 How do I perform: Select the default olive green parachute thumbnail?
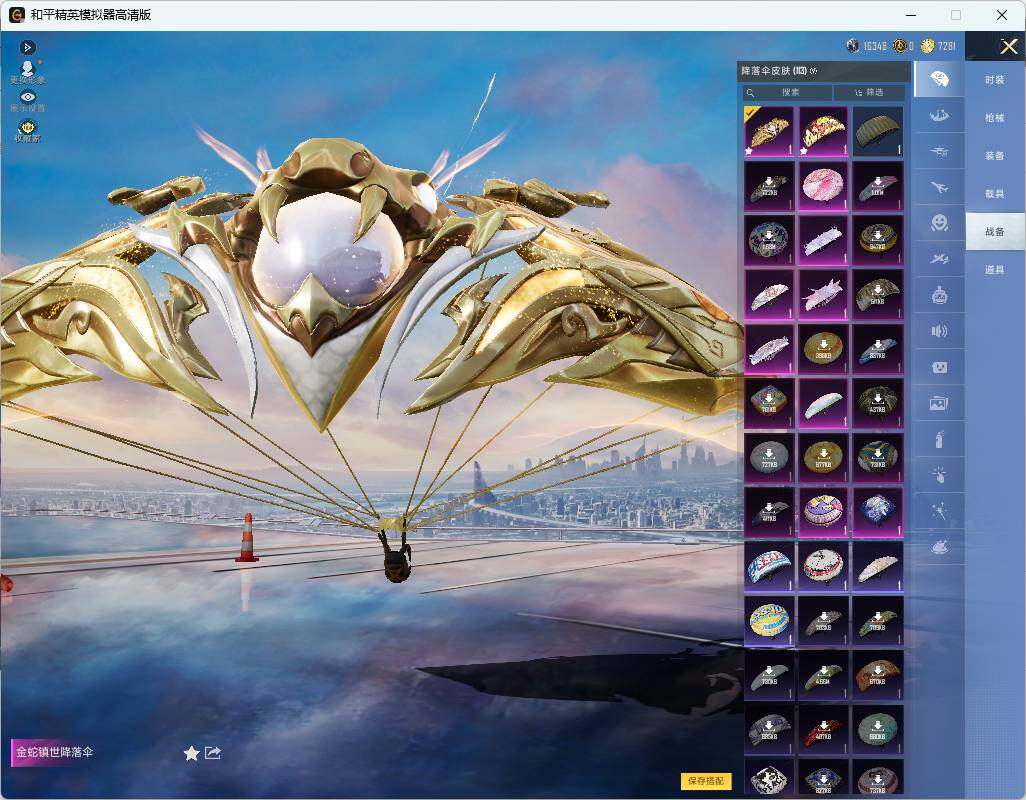pyautogui.click(x=877, y=131)
